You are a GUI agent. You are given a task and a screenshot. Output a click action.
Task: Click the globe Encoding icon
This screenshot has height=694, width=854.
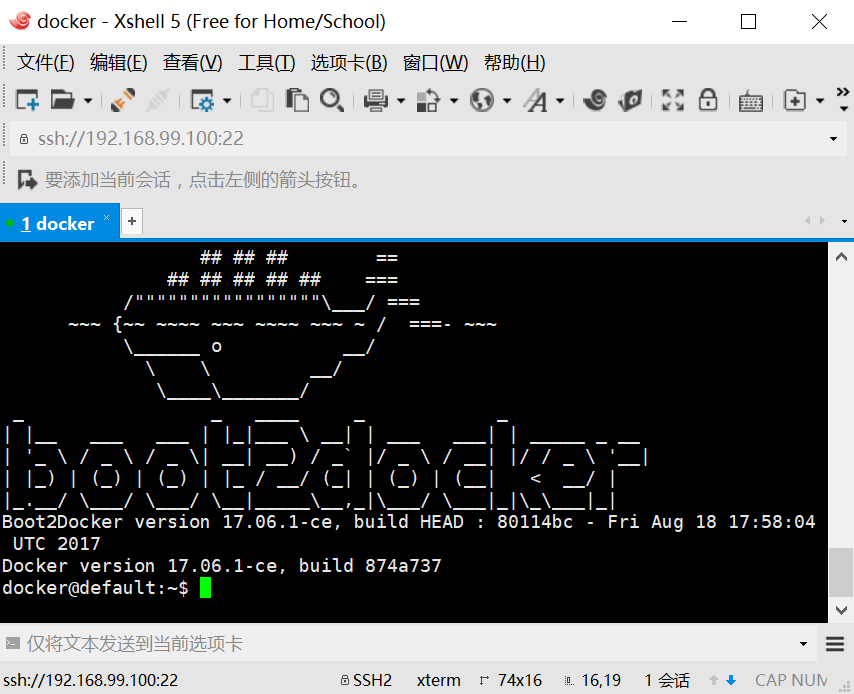[481, 100]
